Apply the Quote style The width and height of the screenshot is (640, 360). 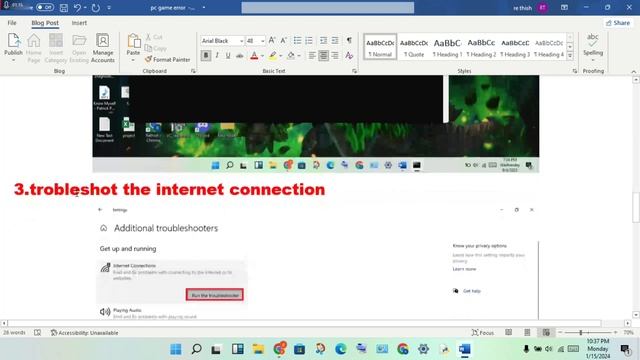pos(414,47)
